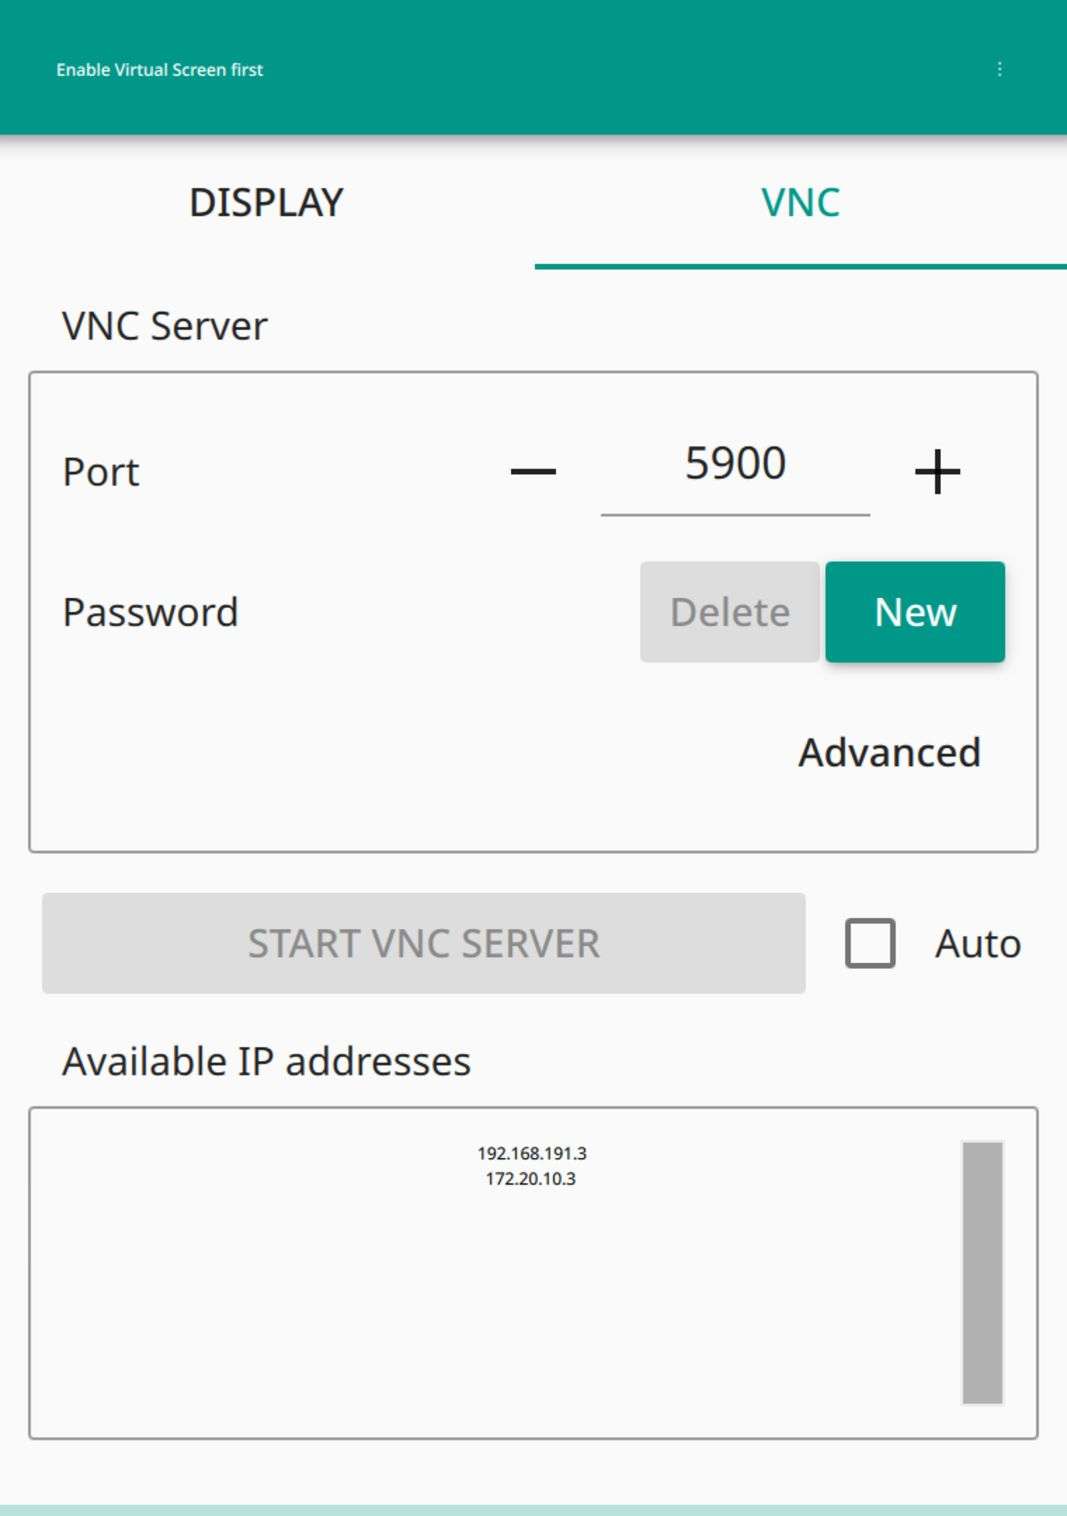Screen dimensions: 1067x1516
Task: Click the IP address list scrollbar
Action: coord(982,1272)
